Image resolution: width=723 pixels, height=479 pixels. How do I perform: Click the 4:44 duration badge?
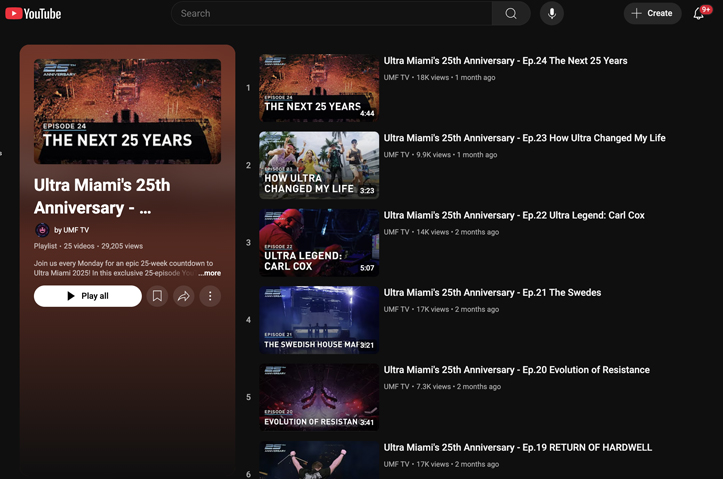tap(367, 113)
